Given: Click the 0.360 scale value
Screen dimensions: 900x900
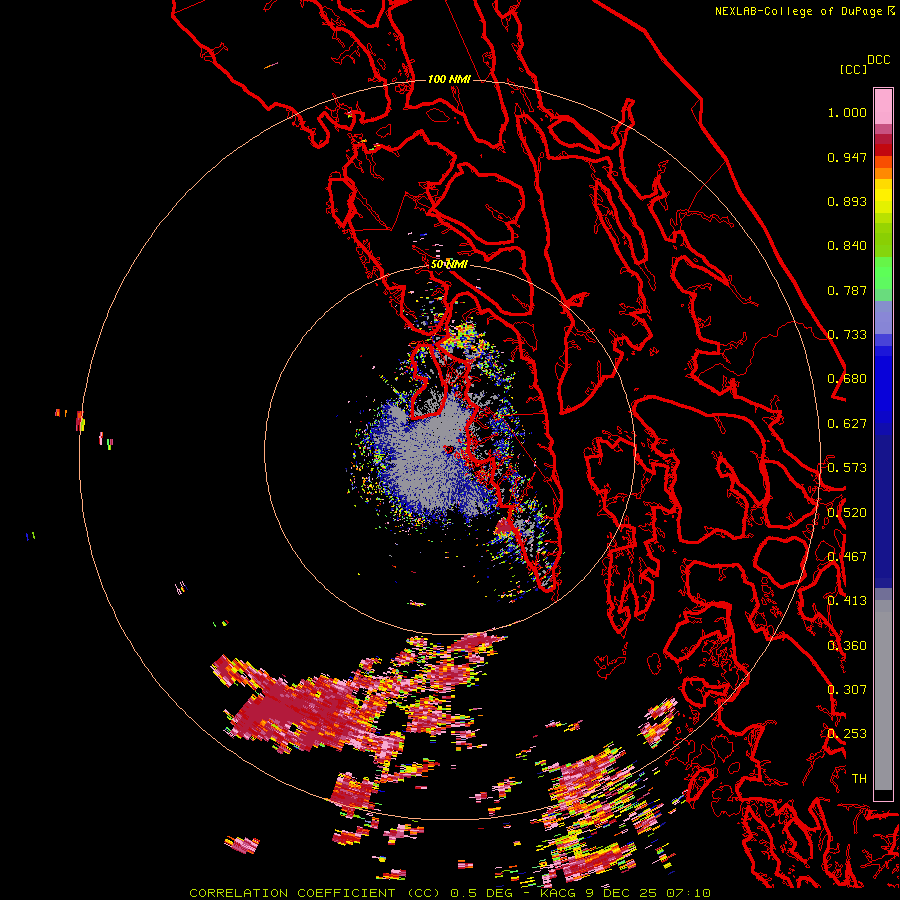Looking at the screenshot, I should (847, 646).
